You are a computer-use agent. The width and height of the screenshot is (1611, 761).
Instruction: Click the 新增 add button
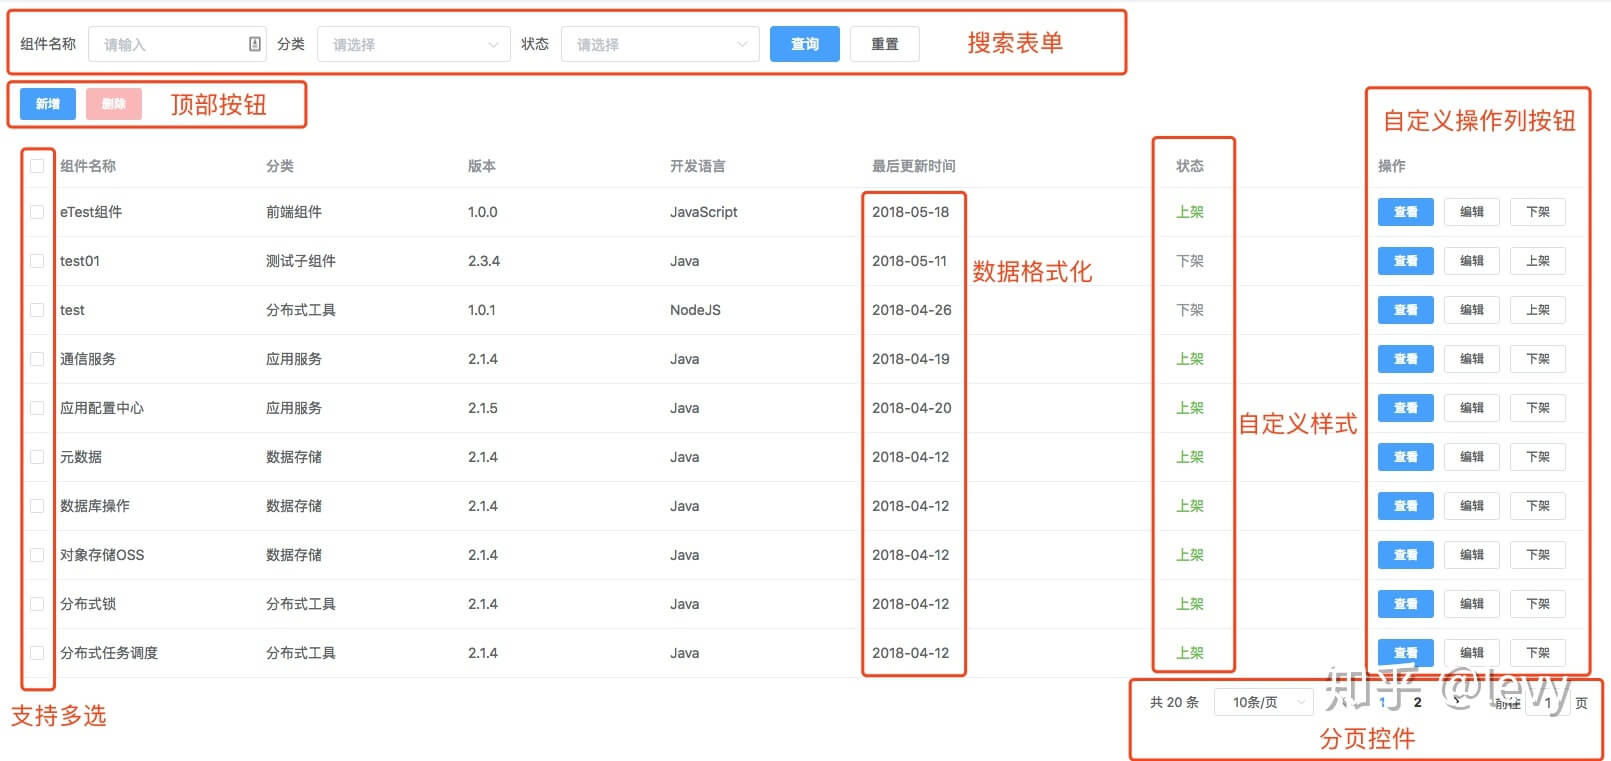48,104
